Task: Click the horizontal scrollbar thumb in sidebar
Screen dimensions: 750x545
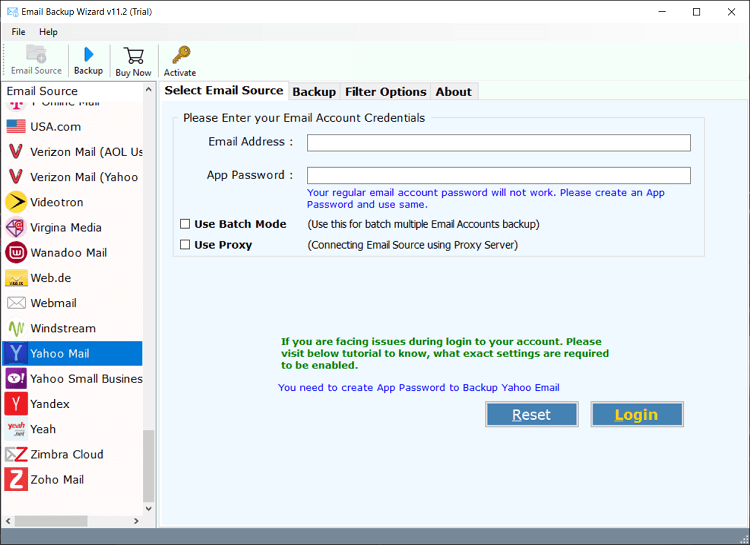Action: point(51,521)
